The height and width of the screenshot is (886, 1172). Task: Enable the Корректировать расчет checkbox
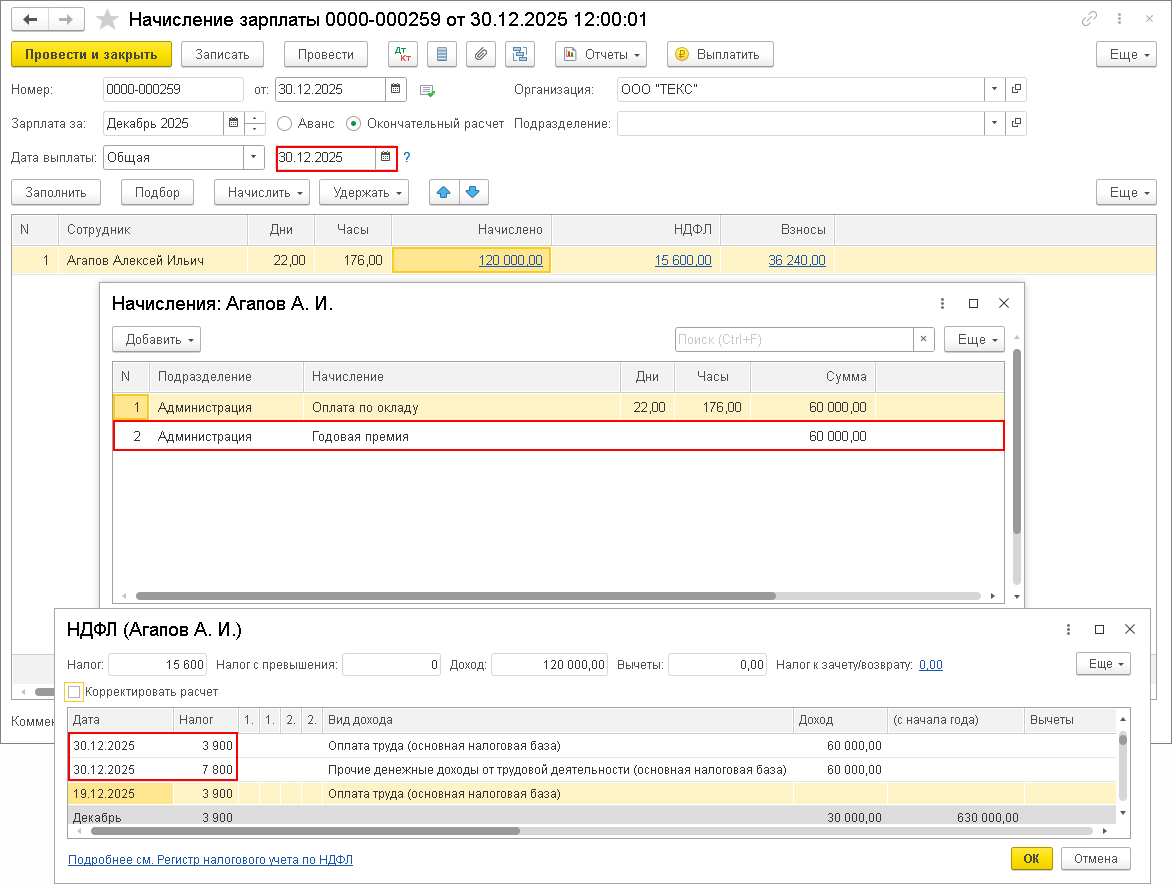(x=74, y=692)
